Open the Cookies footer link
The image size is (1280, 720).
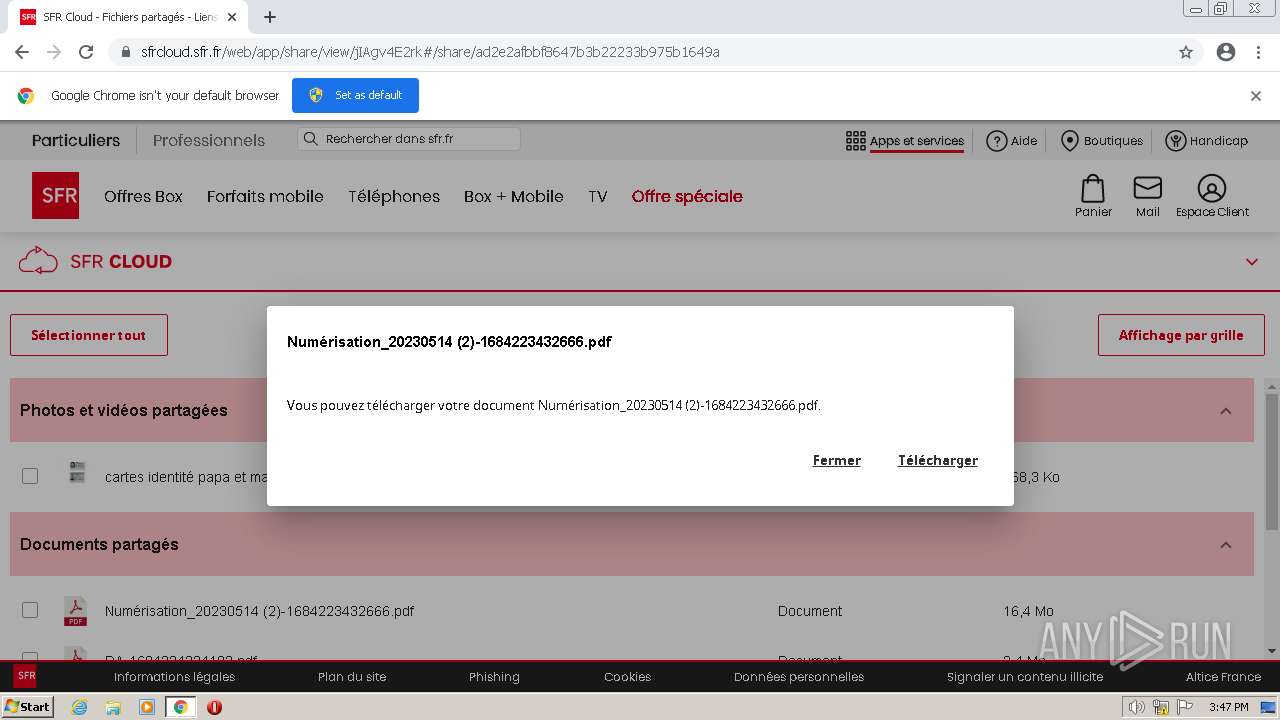click(627, 677)
